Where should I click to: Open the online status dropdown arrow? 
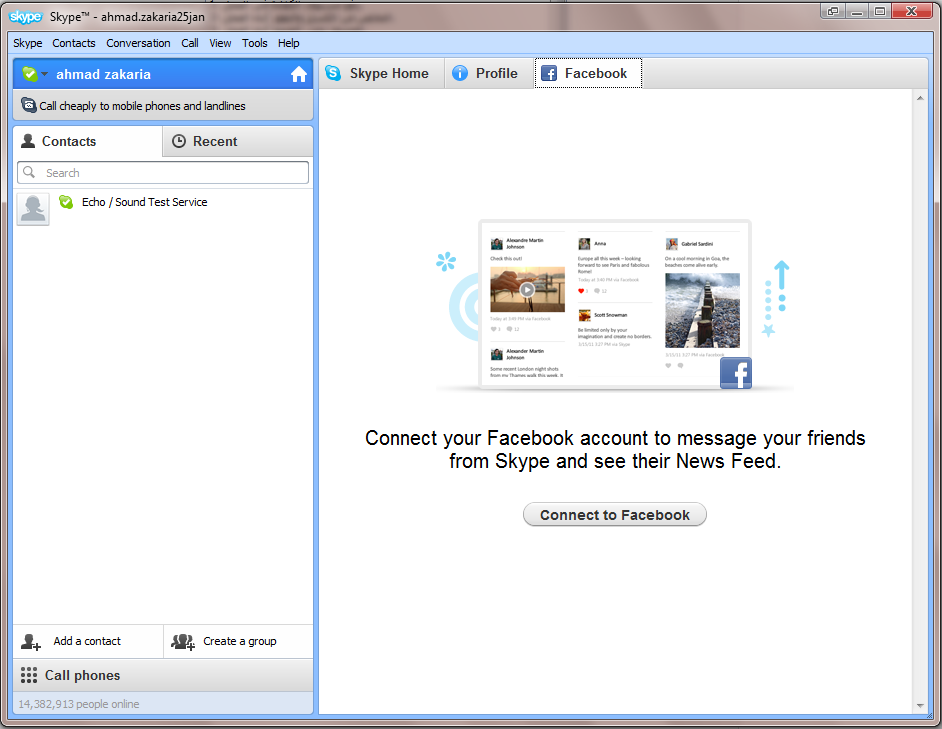[x=44, y=74]
